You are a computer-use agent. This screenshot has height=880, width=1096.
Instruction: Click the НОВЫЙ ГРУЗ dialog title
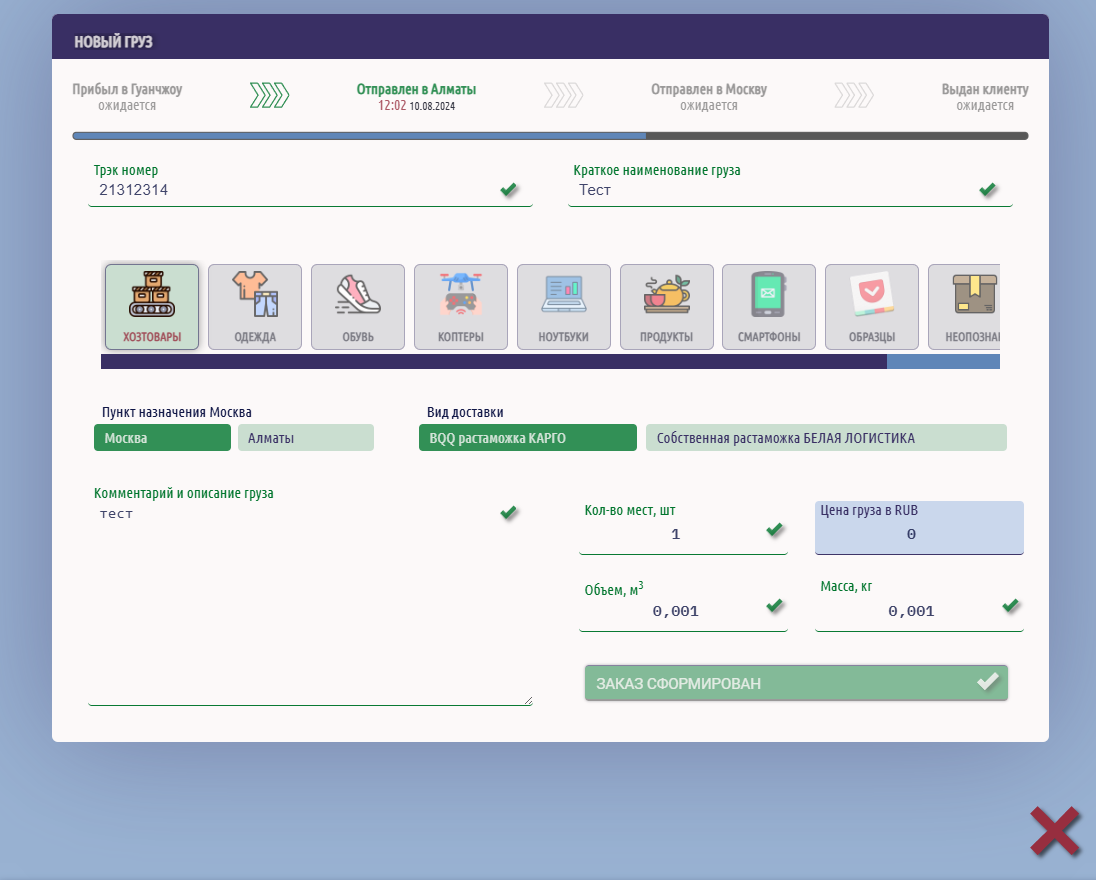113,42
